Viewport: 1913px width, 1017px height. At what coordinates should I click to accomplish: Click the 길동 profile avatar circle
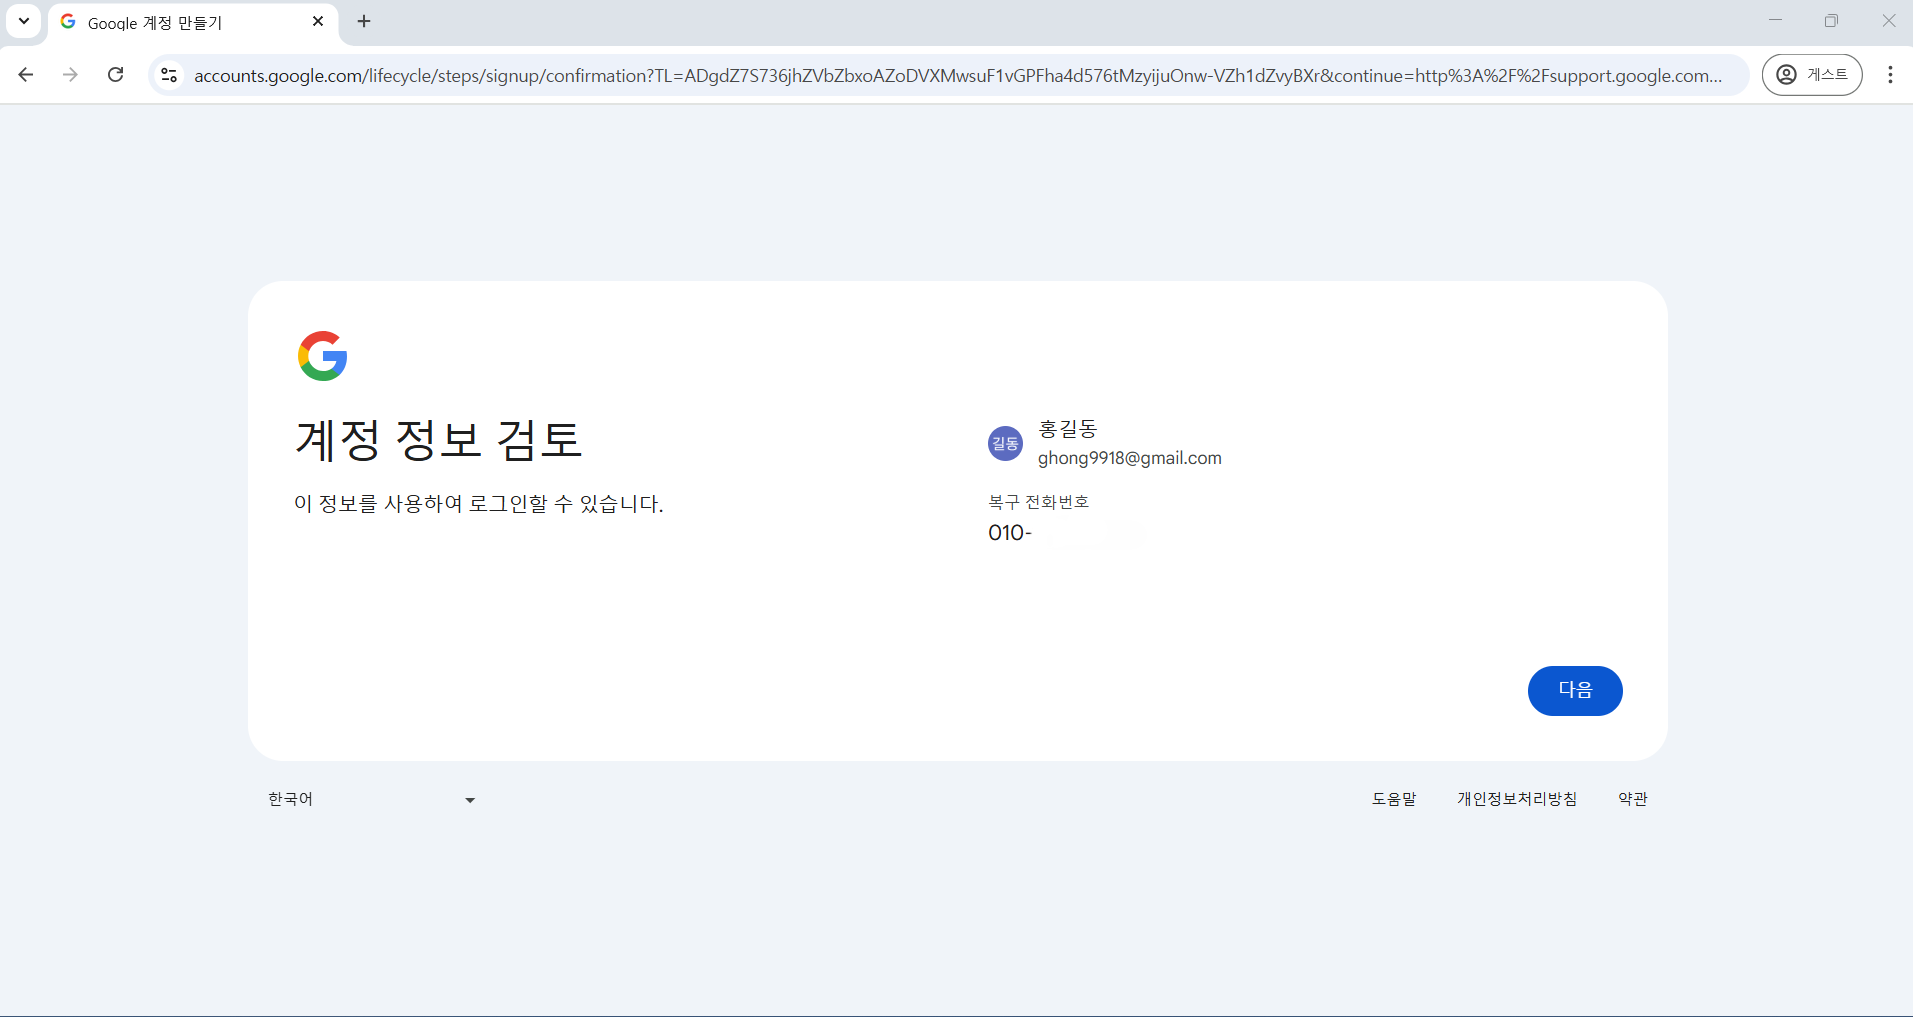point(1005,443)
